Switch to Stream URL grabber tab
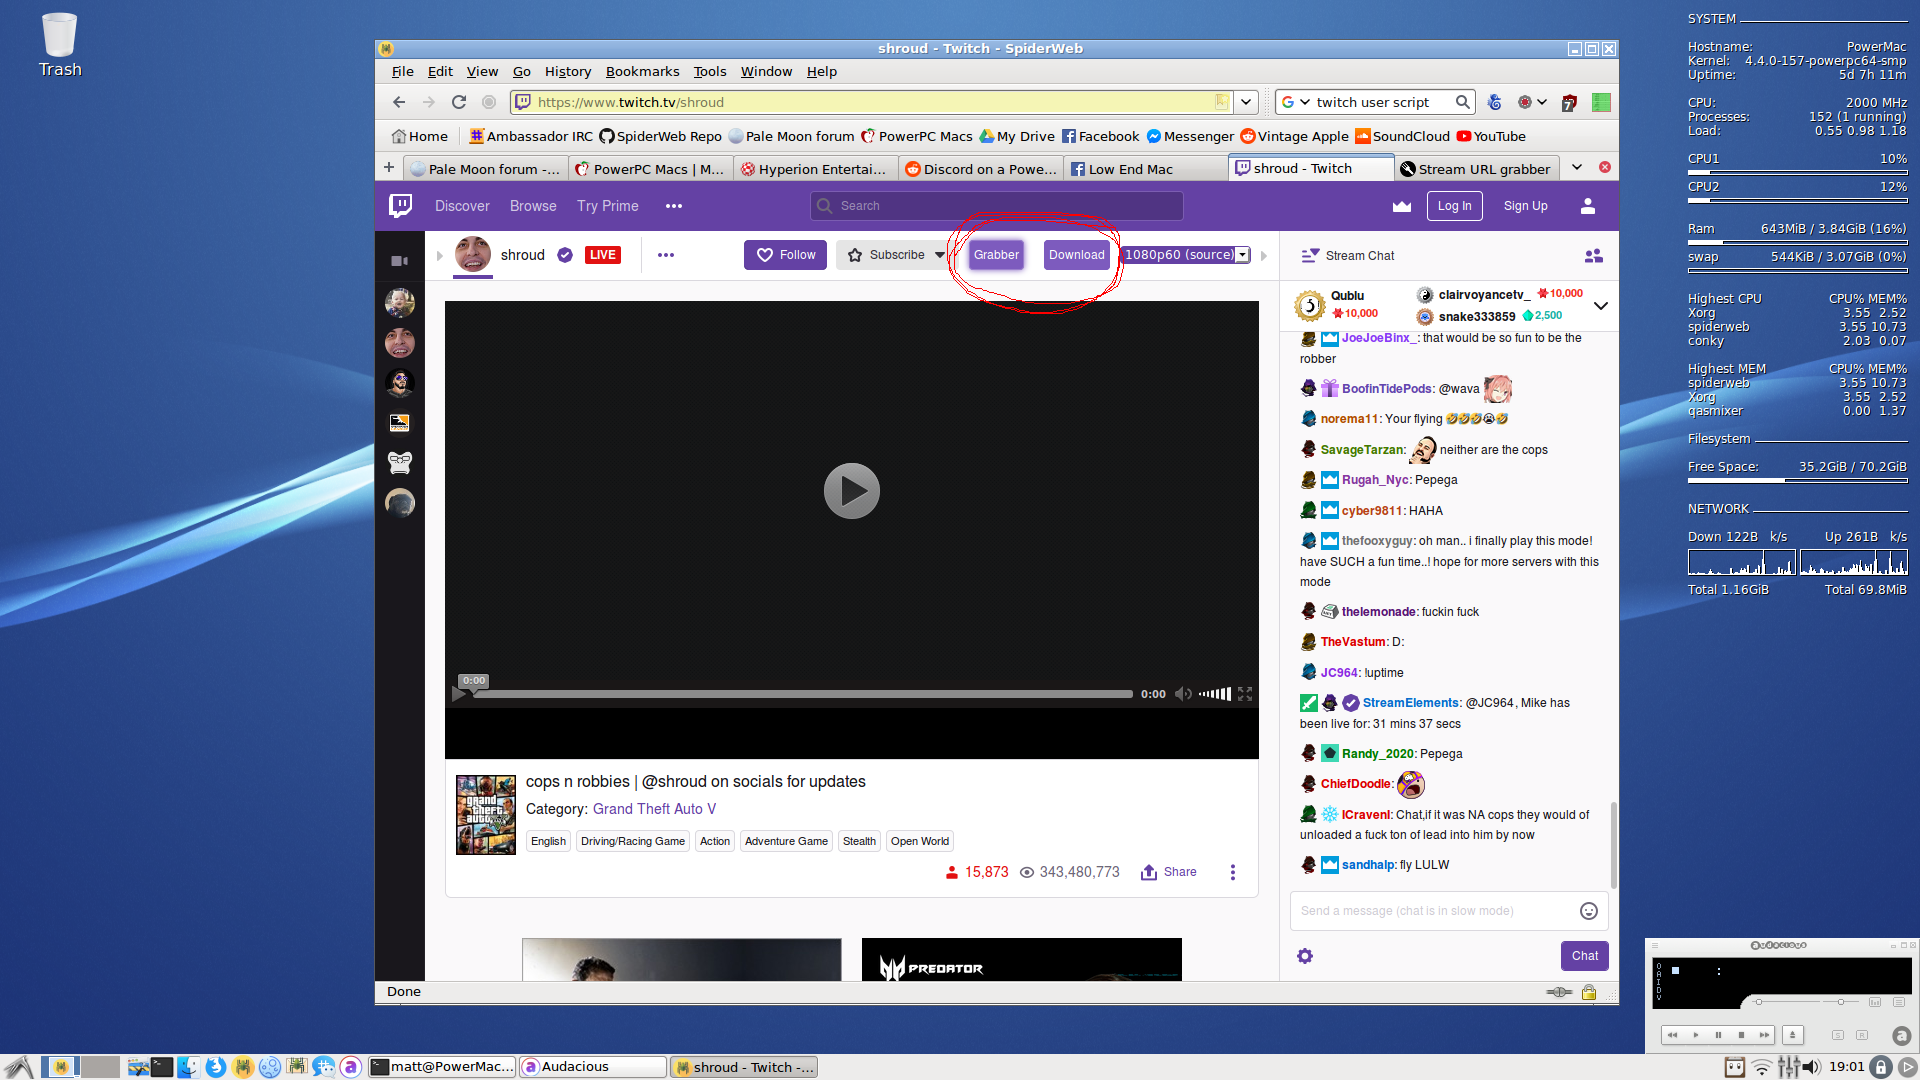1920x1080 pixels. pos(1476,169)
